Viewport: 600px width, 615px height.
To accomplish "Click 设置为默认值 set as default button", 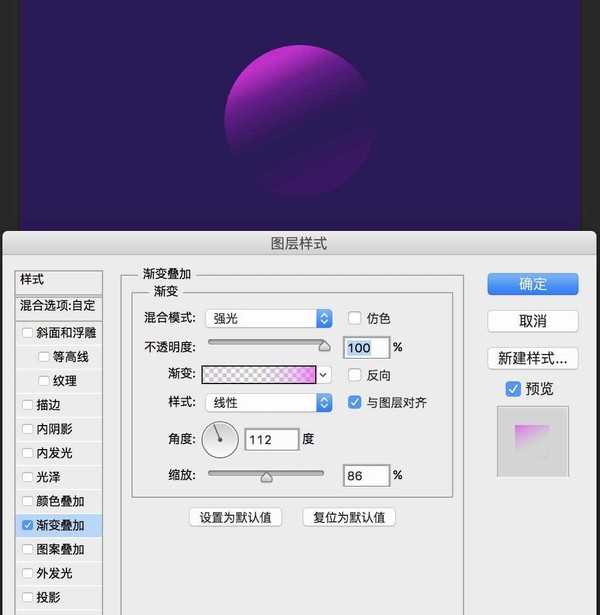I will coord(235,517).
